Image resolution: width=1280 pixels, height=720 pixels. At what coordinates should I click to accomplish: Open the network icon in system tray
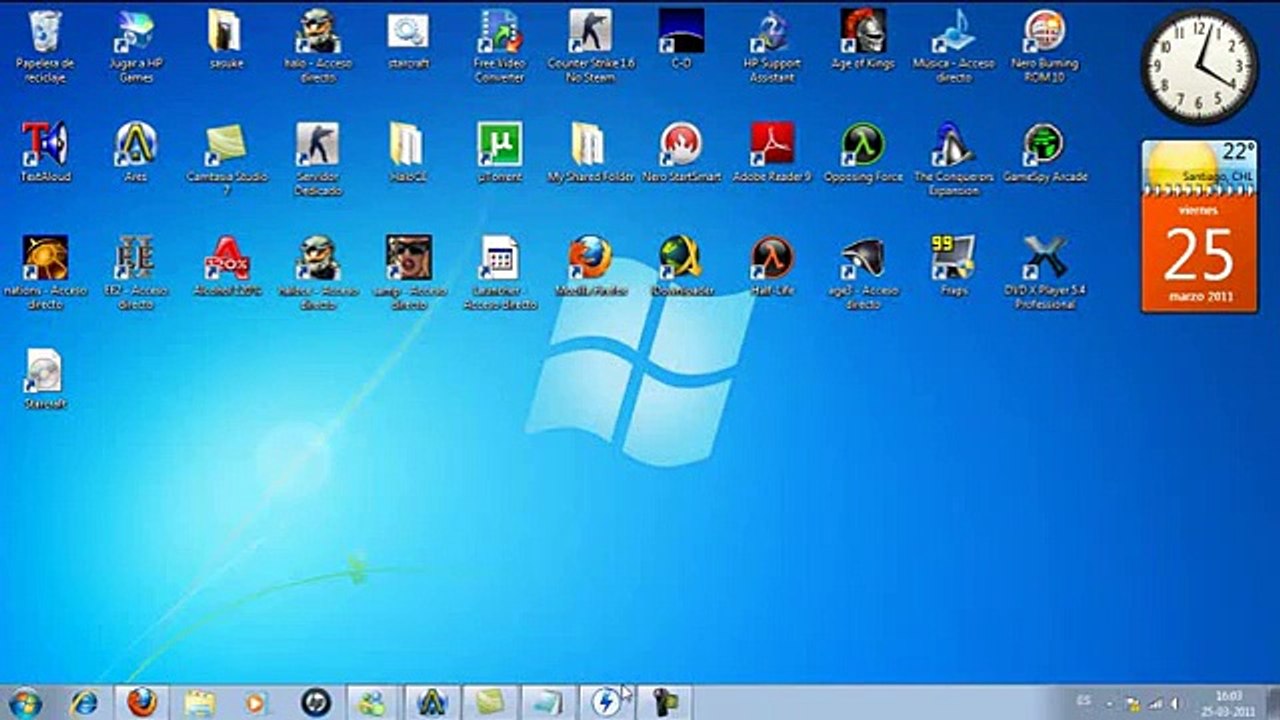click(x=1157, y=703)
